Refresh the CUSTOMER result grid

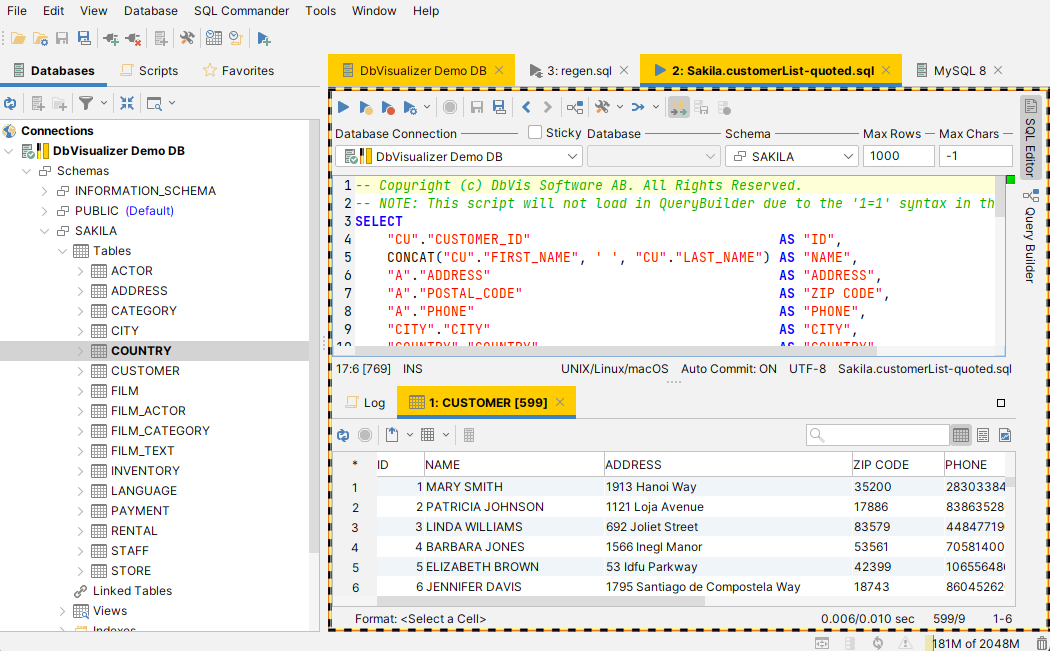343,435
